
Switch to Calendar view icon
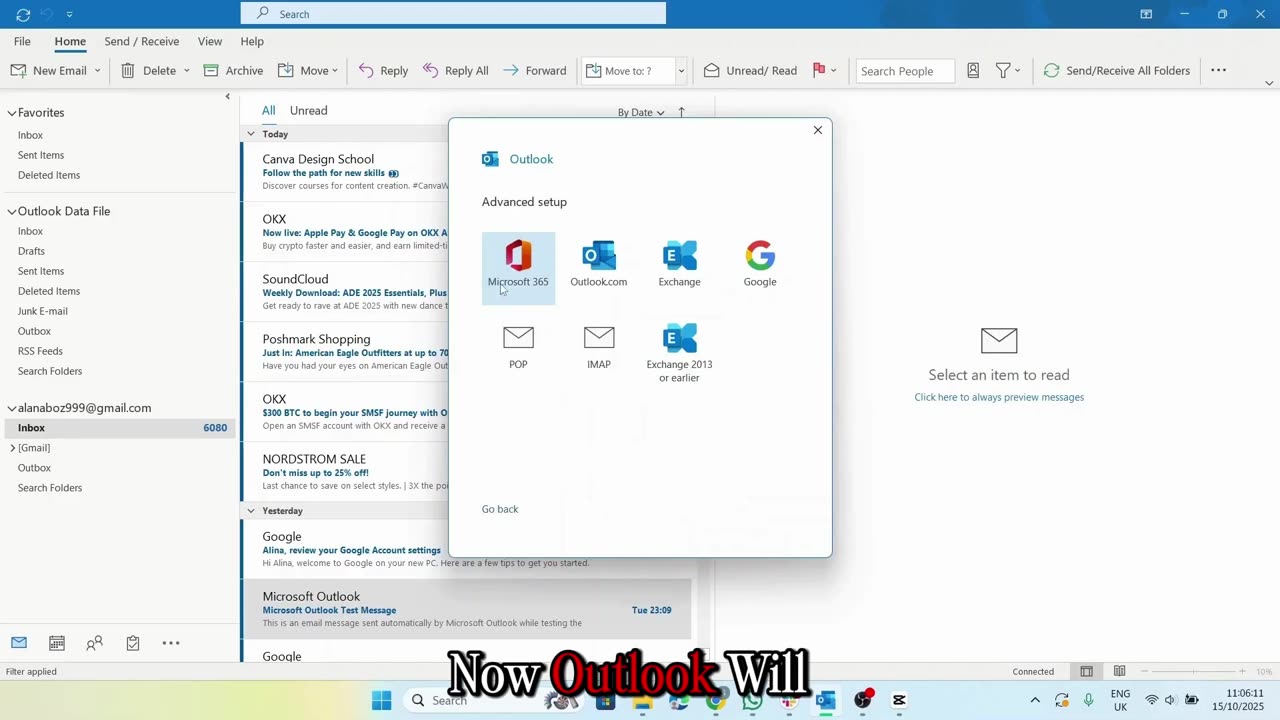(x=57, y=643)
